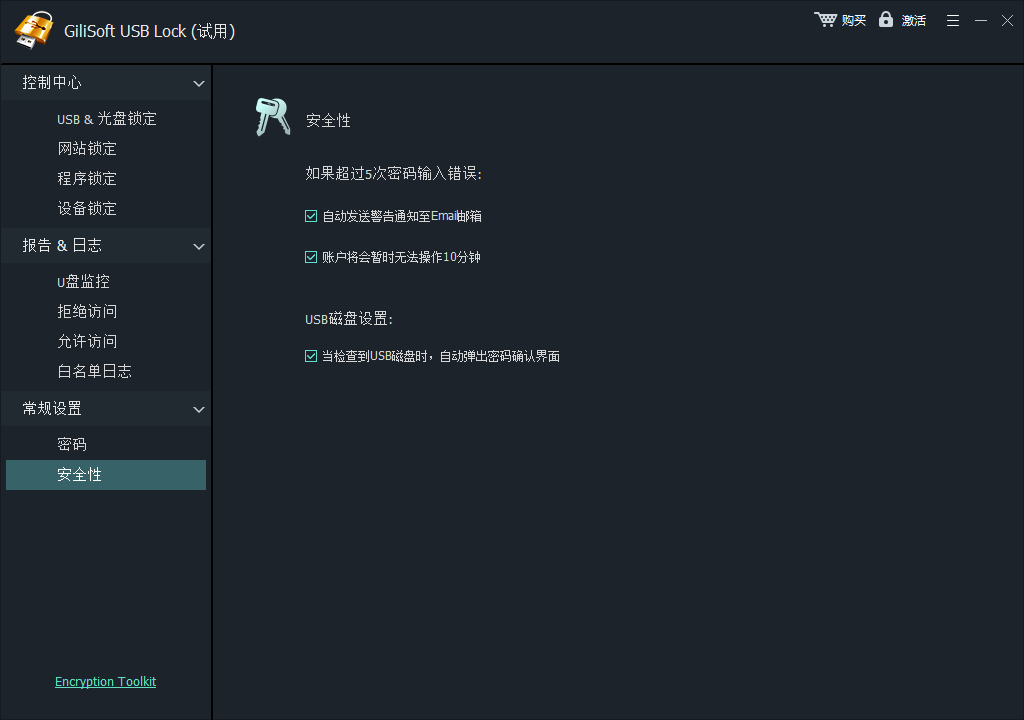Close the GiliSoft USB Lock window

pyautogui.click(x=1008, y=21)
